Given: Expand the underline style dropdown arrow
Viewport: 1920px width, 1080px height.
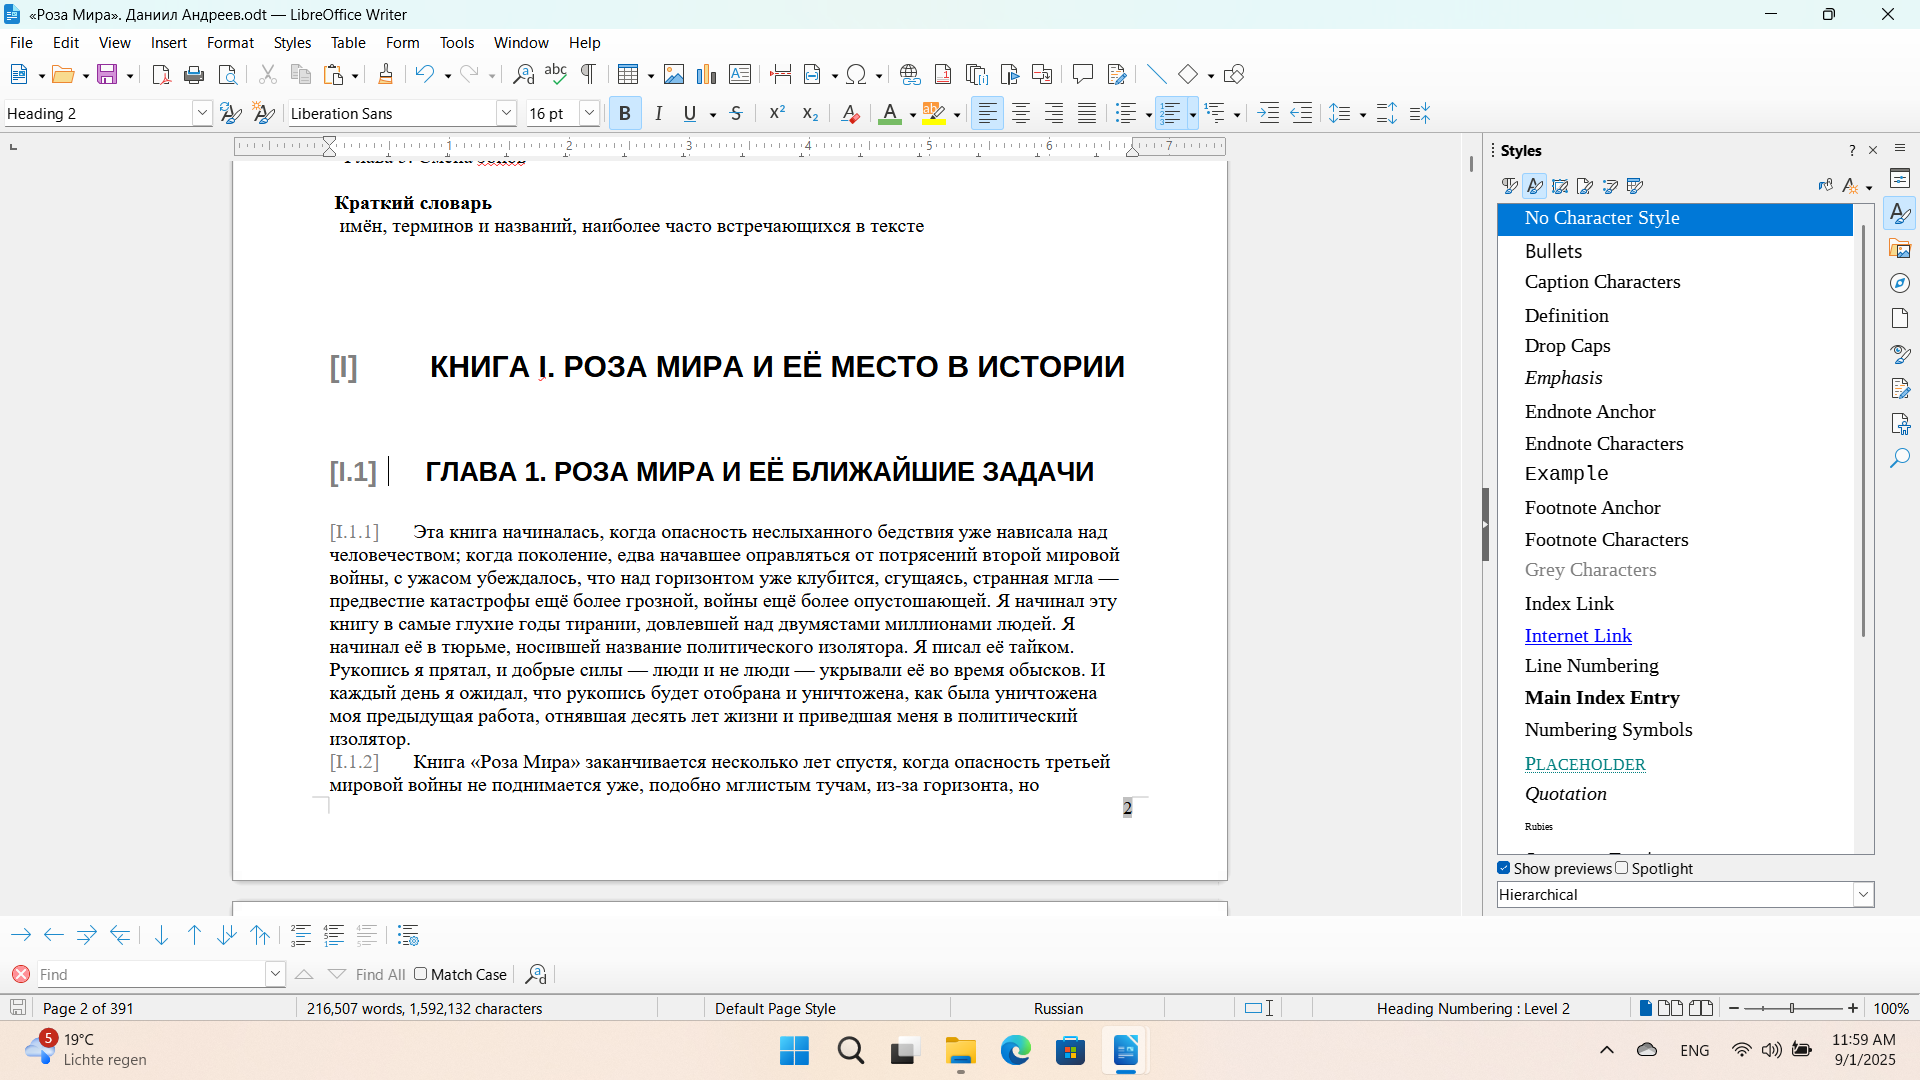Looking at the screenshot, I should (713, 115).
